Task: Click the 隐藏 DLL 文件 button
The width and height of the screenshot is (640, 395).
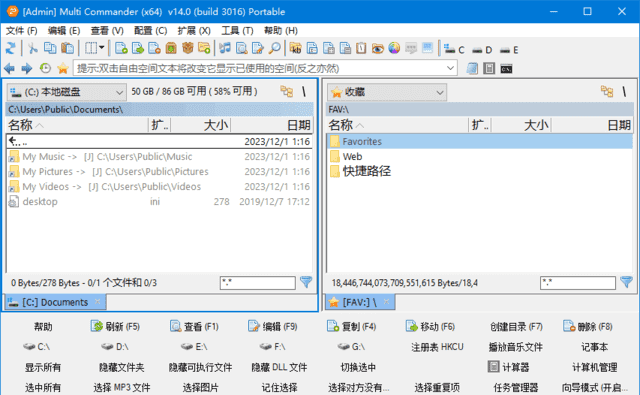Action: click(279, 367)
